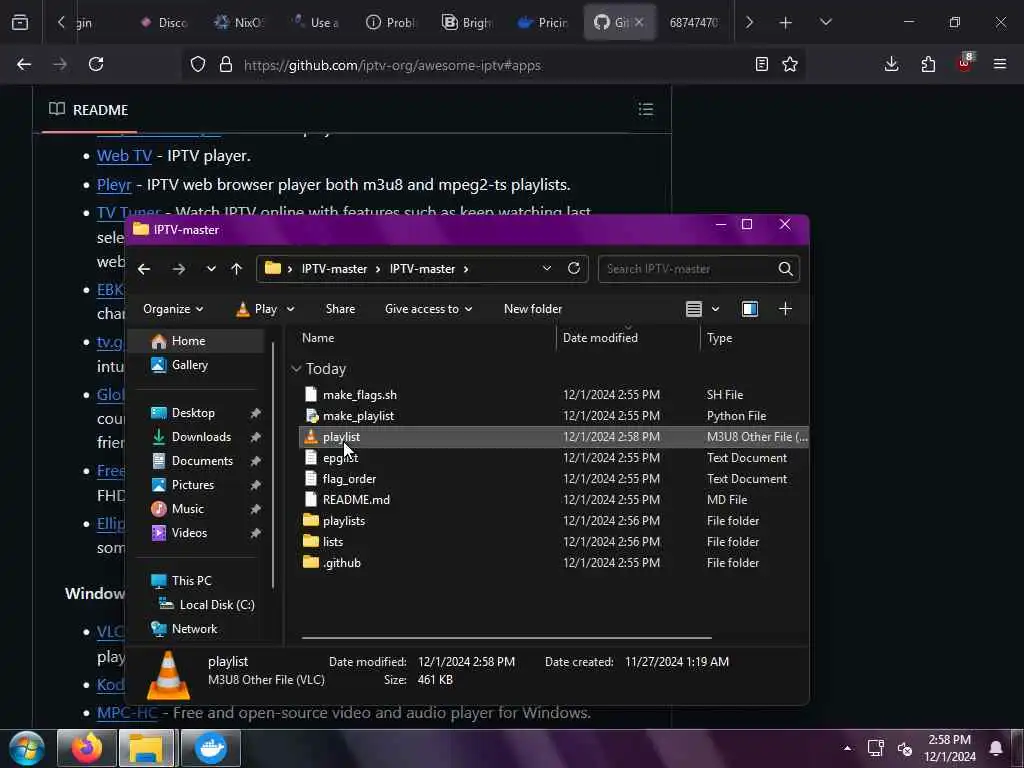The height and width of the screenshot is (768, 1024).
Task: Click the Explorer forward arrow
Action: click(178, 269)
